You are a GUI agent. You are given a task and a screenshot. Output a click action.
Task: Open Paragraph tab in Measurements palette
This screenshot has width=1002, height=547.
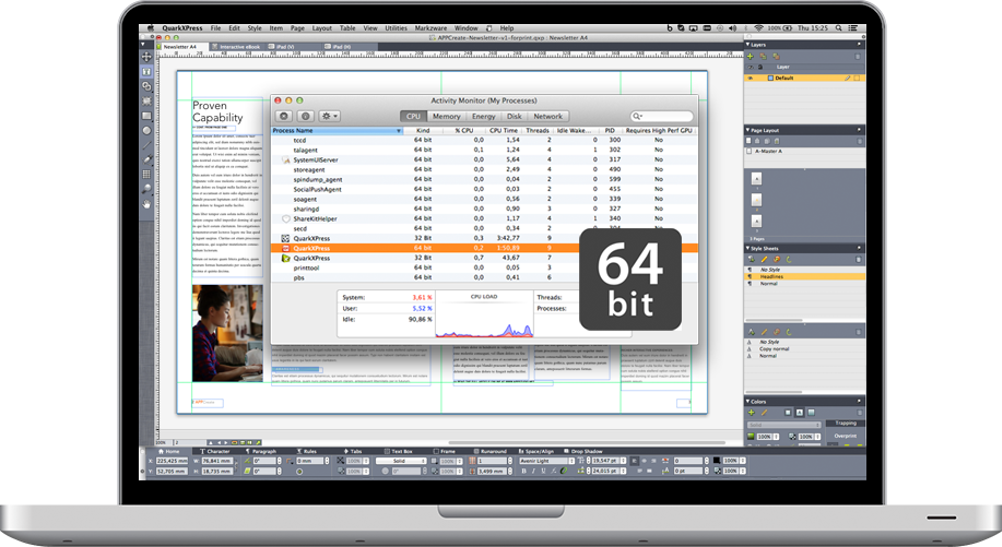point(261,451)
